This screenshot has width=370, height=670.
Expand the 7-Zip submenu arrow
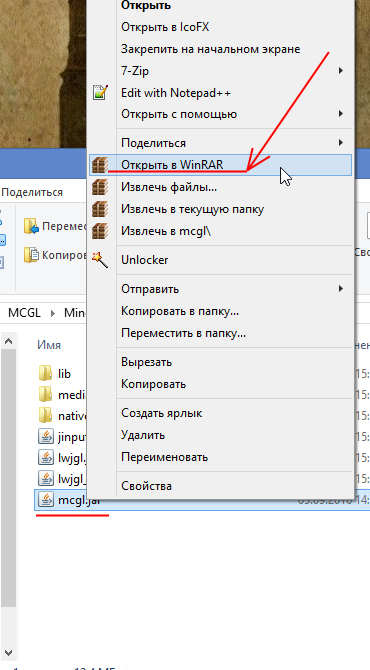click(341, 71)
